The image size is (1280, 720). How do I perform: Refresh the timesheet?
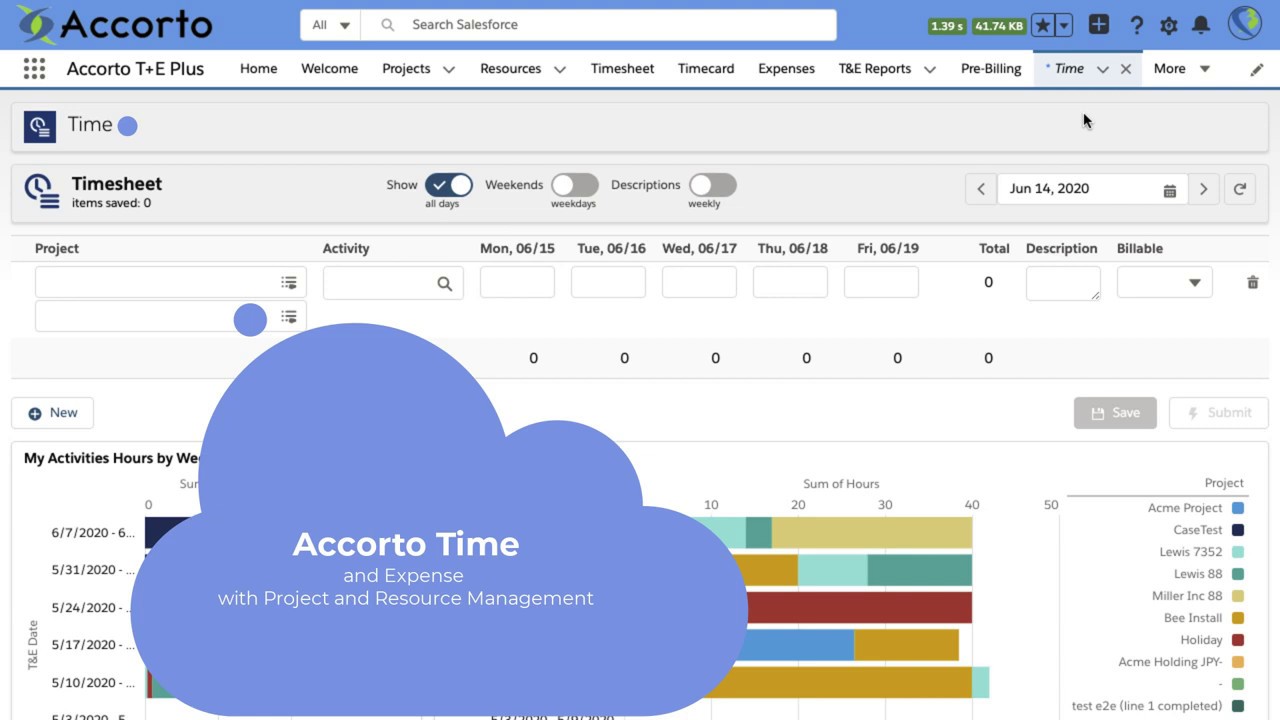point(1240,189)
